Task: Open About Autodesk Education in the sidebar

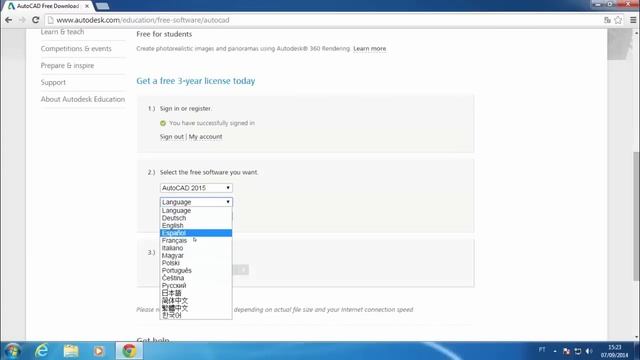Action: pos(83,99)
